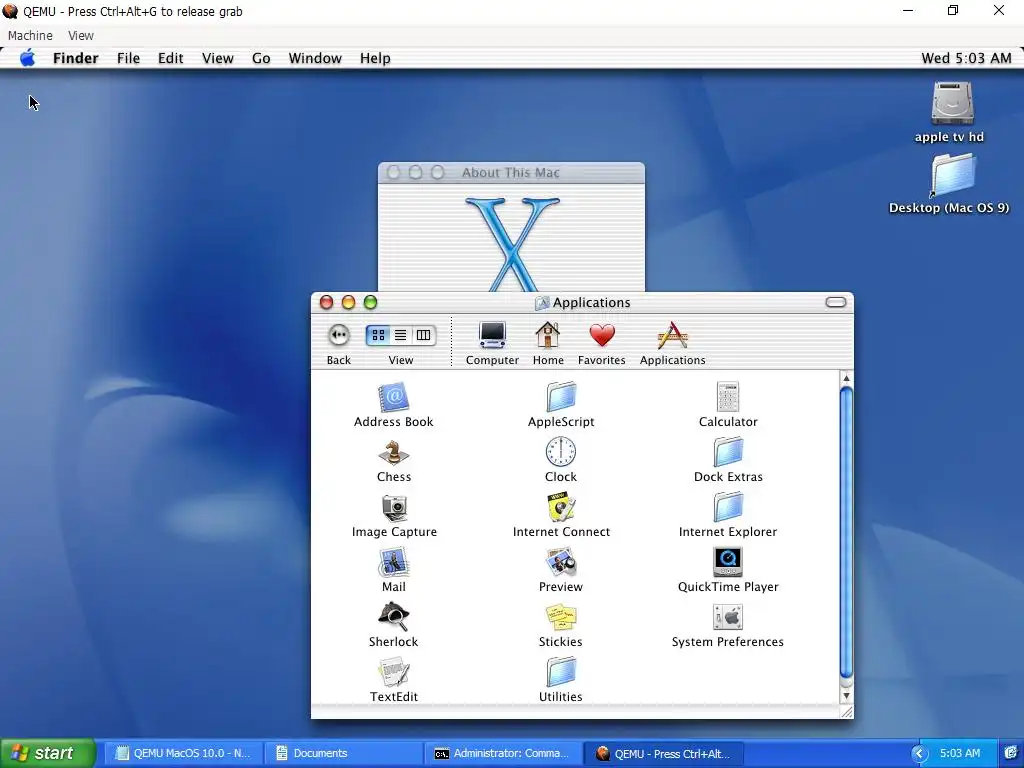This screenshot has width=1024, height=768.
Task: Switch to Administrator Command taskbar item
Action: pos(504,754)
